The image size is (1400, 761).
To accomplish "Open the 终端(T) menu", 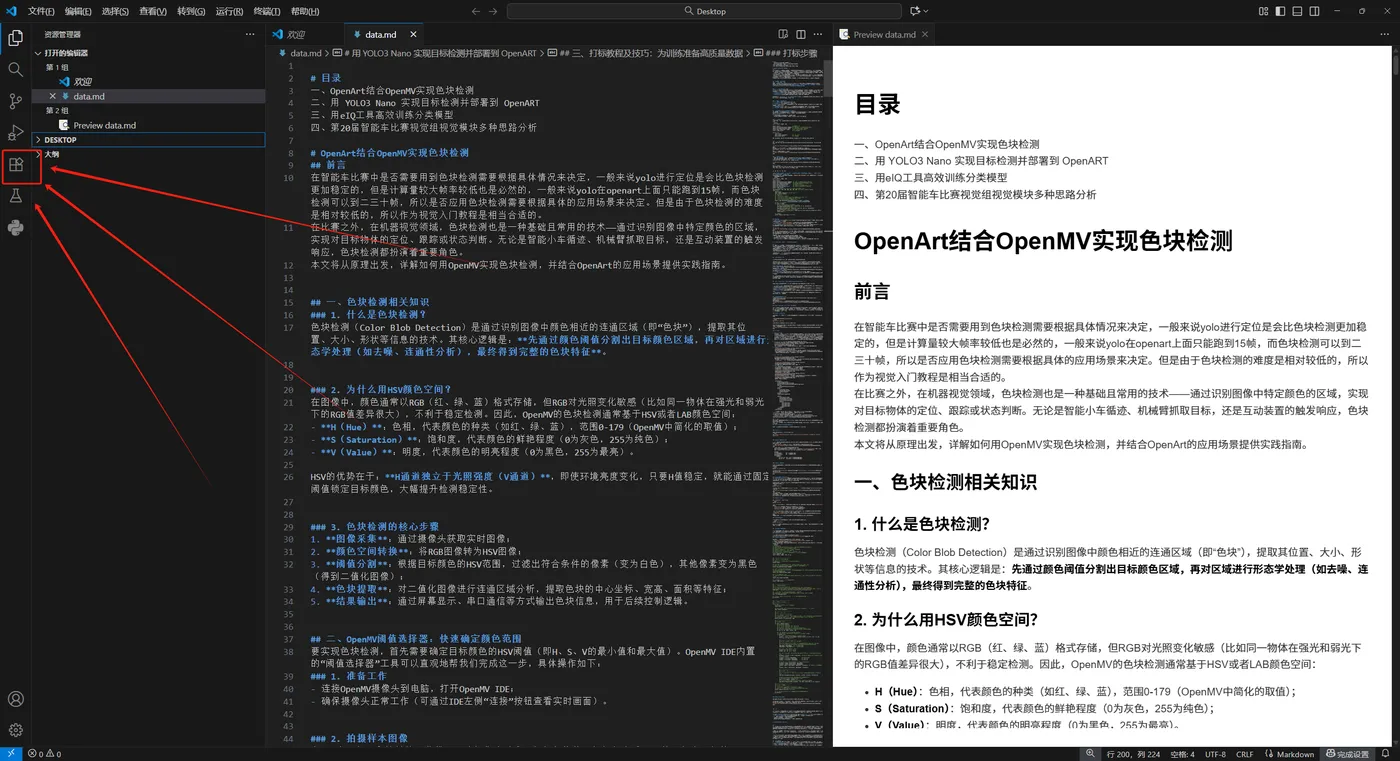I will pos(267,11).
